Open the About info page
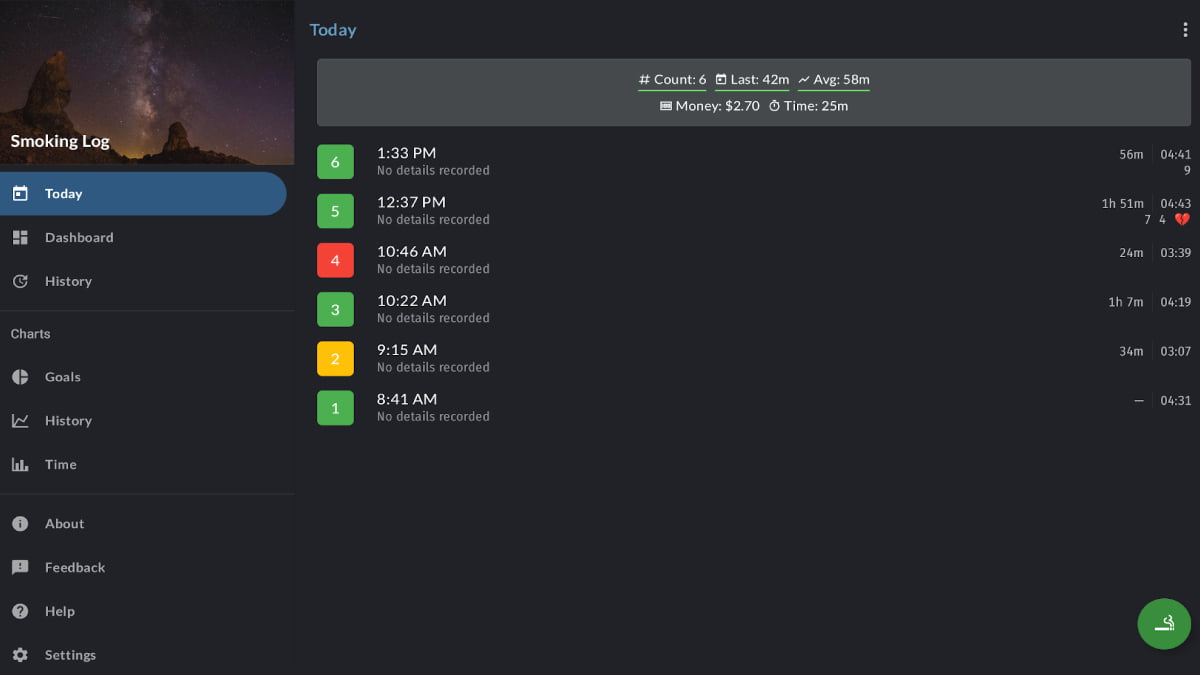Viewport: 1200px width, 675px height. pos(64,524)
